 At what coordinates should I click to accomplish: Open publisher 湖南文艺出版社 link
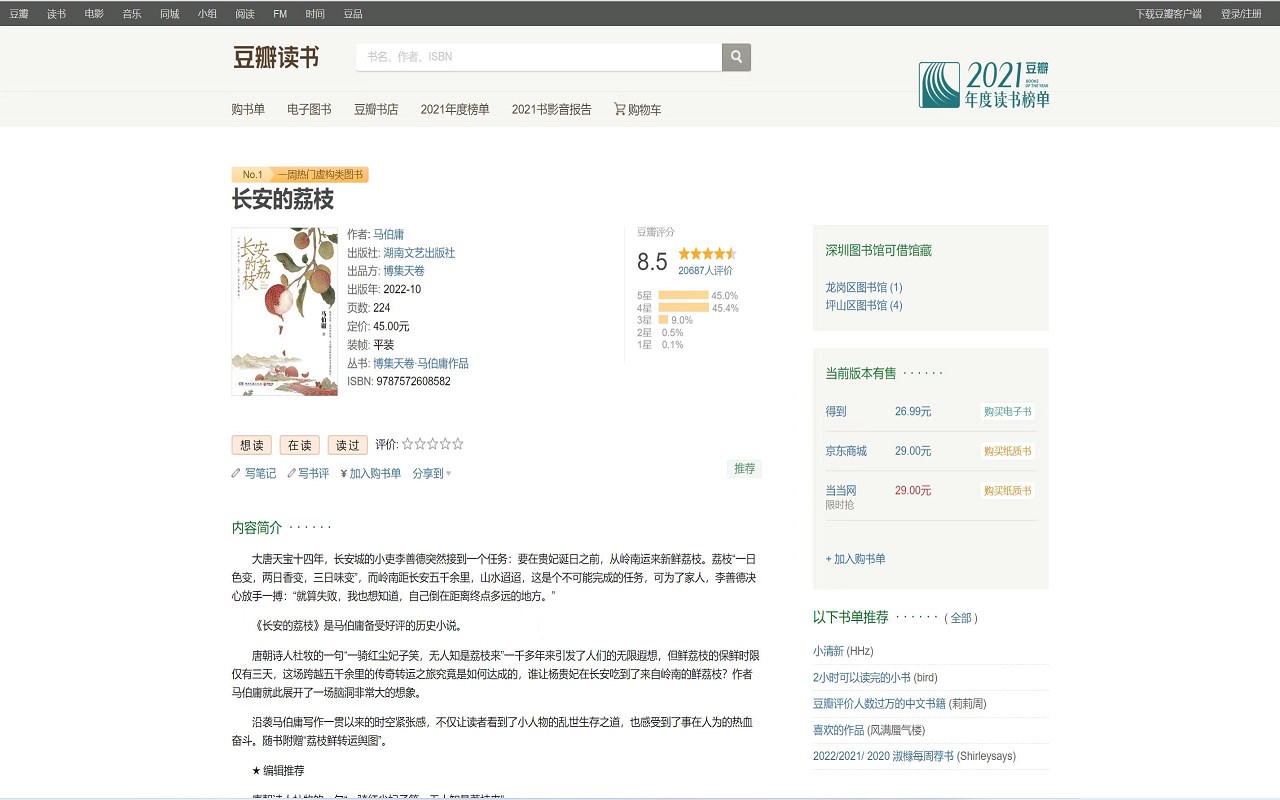click(419, 253)
